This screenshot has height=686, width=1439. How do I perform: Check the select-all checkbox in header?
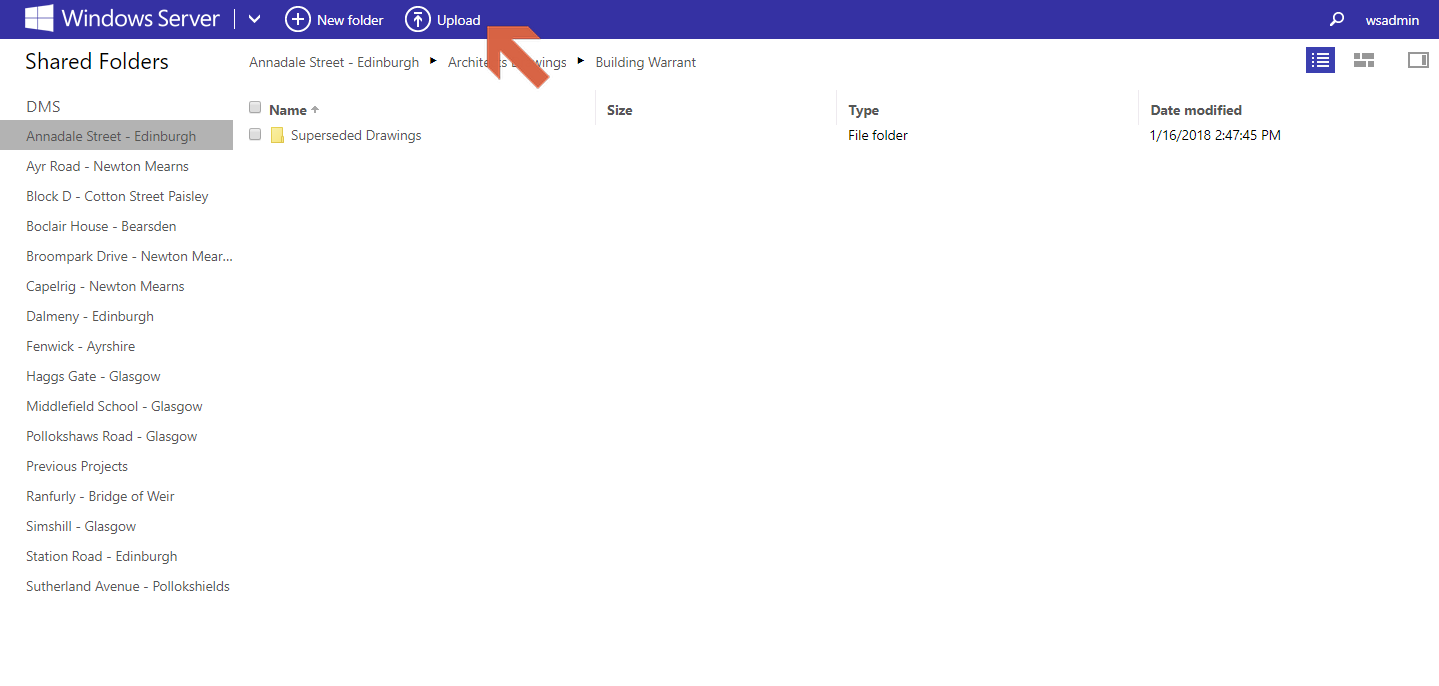255,108
